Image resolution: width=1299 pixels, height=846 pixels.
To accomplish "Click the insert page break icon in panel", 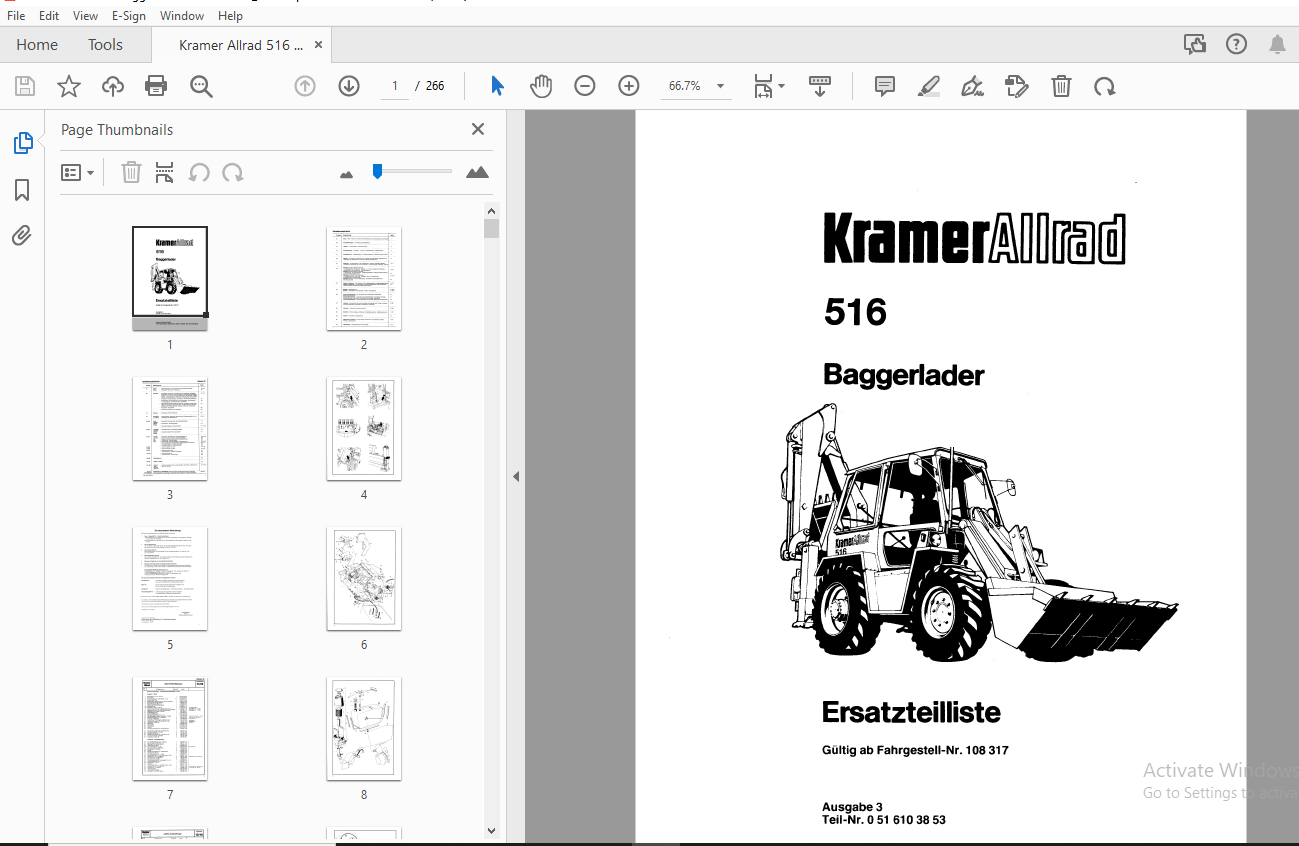I will (x=165, y=173).
